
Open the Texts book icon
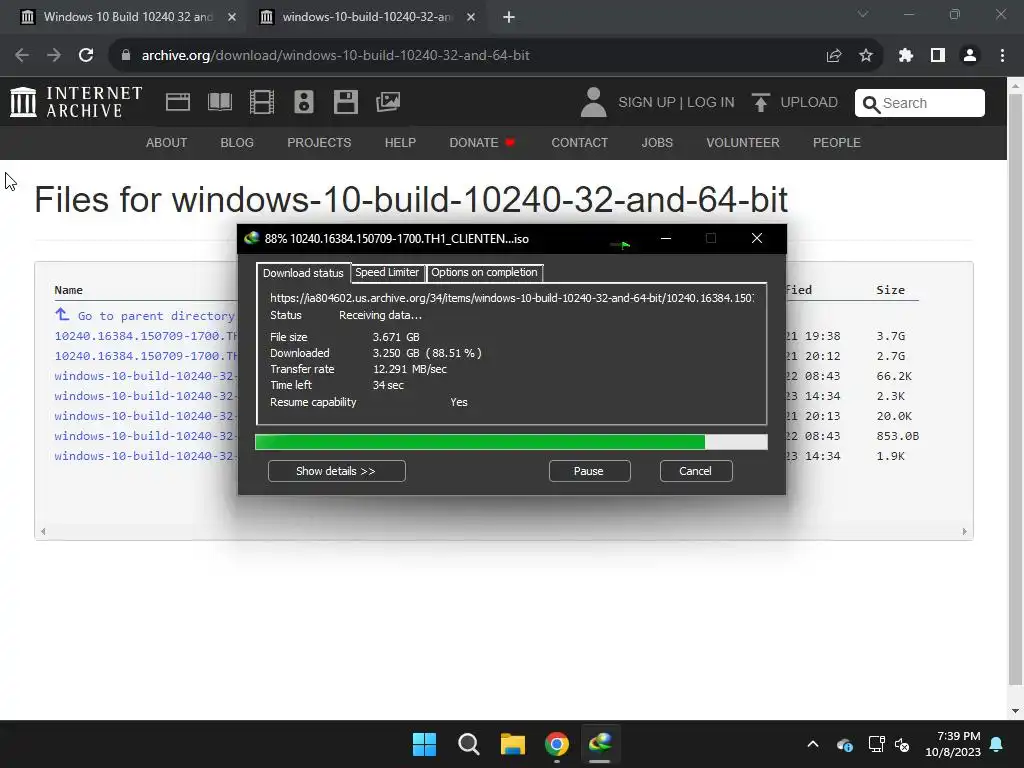[220, 103]
